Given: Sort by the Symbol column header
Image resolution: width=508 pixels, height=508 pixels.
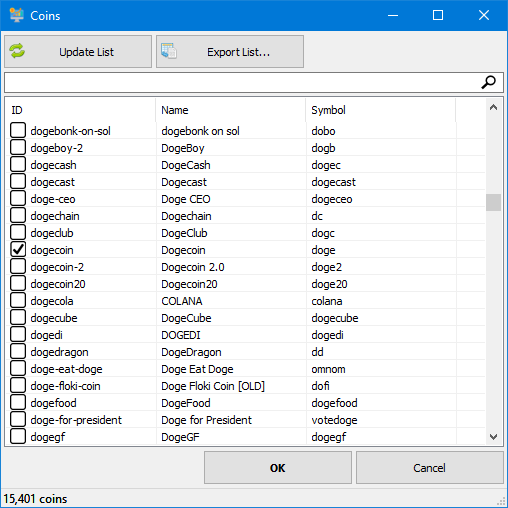Looking at the screenshot, I should (x=381, y=110).
